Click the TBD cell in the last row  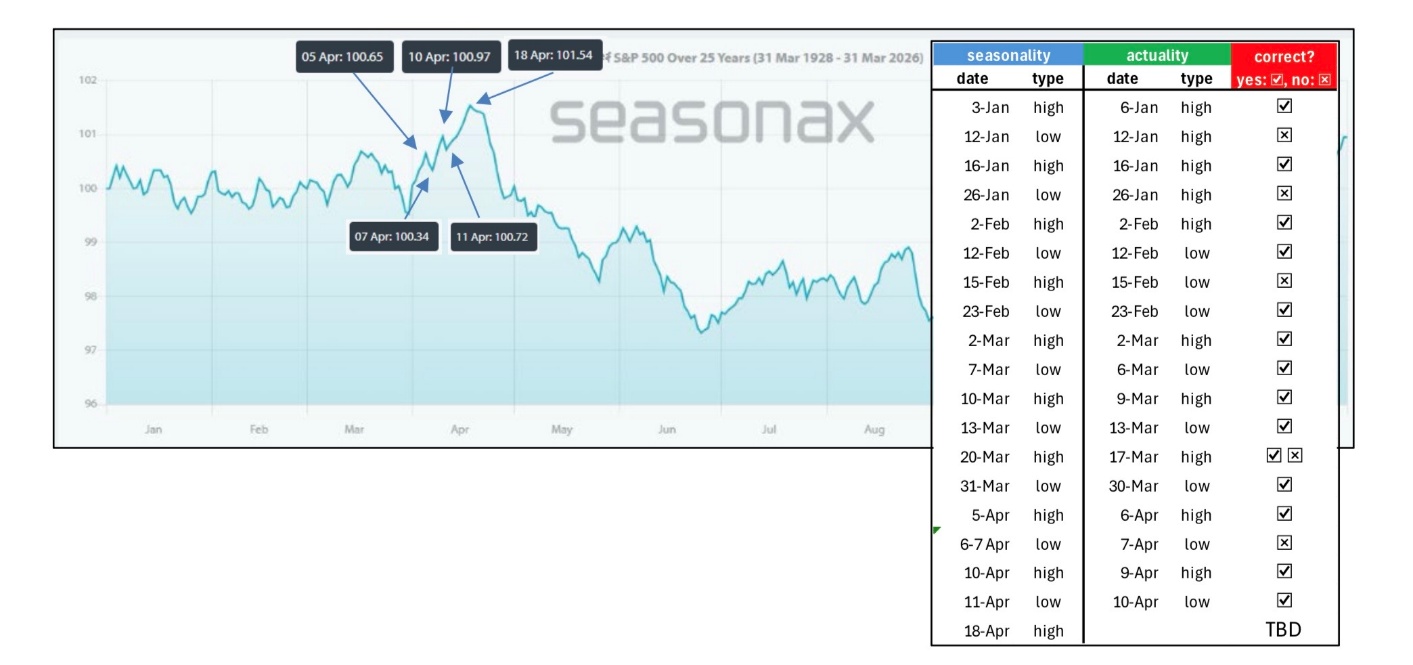1284,631
